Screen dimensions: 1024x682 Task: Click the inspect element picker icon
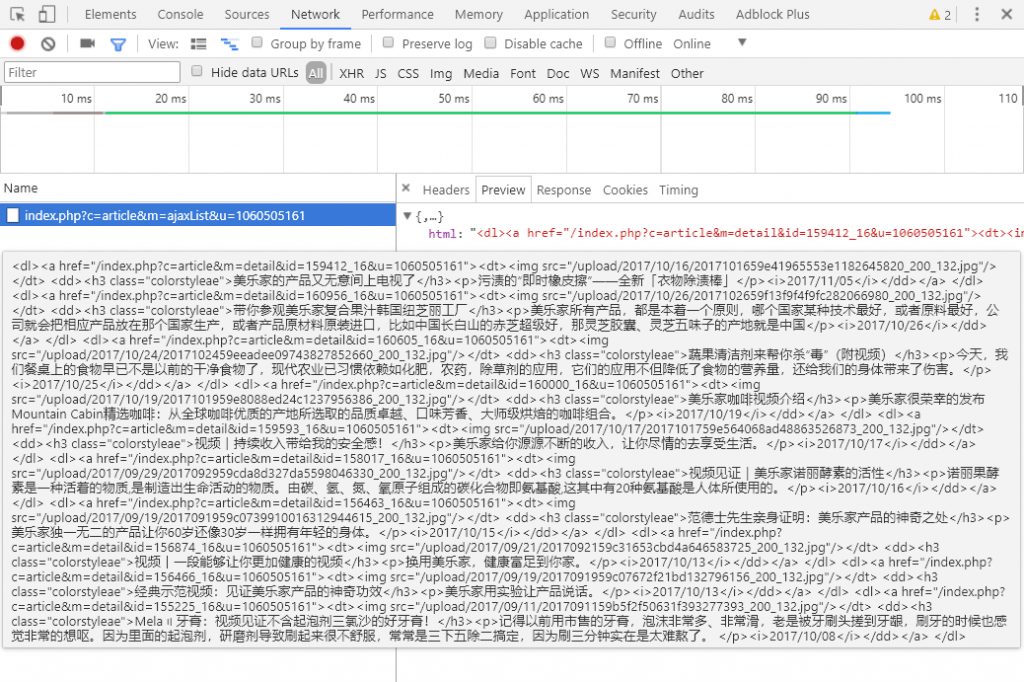pos(19,15)
